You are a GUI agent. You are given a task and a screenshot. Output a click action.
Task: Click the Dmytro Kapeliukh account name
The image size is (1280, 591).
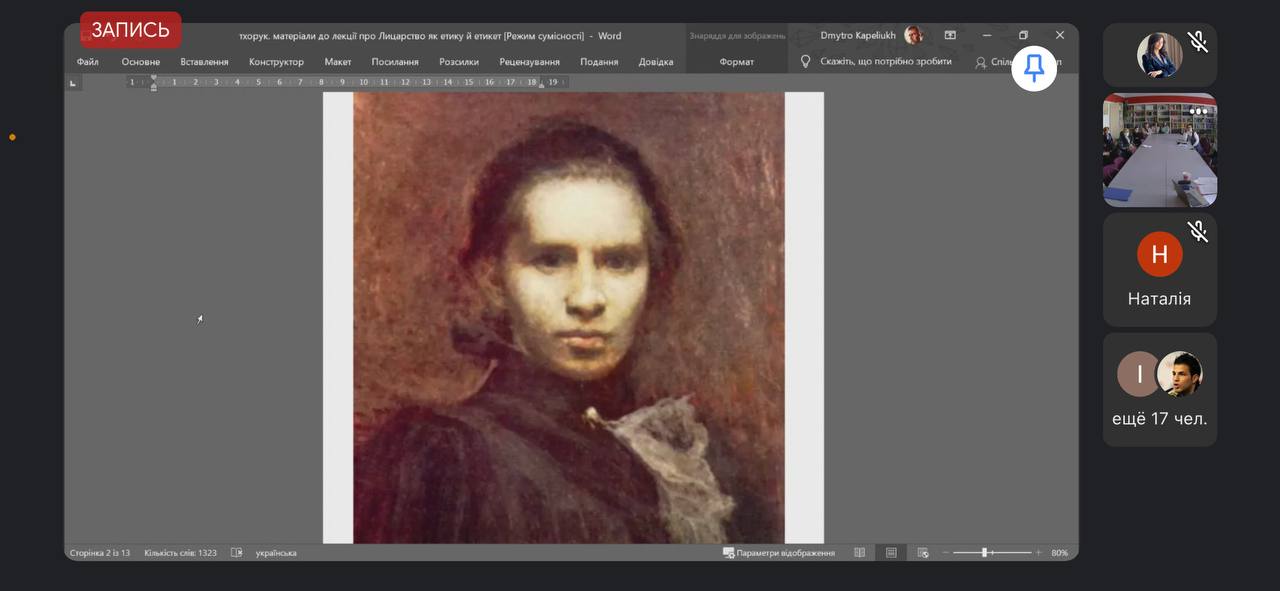point(859,35)
